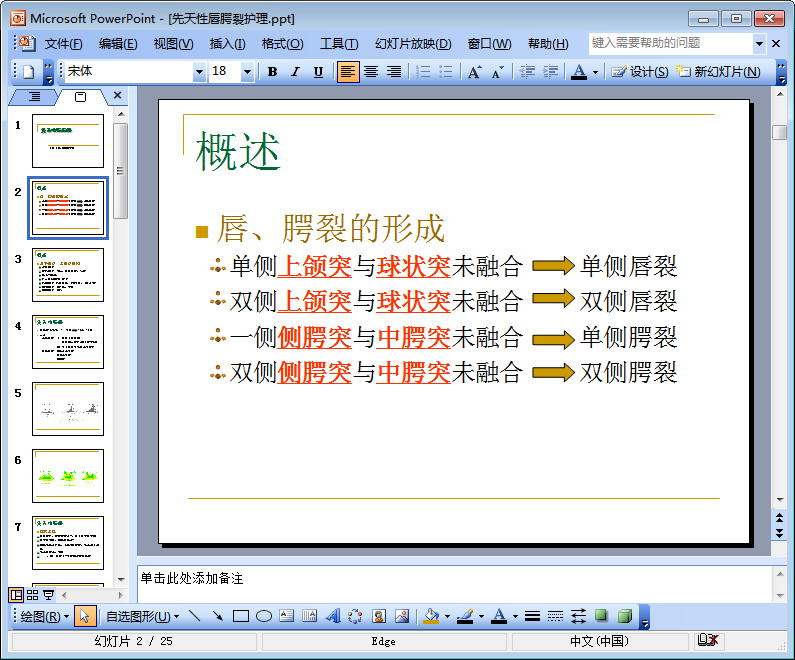Screen dimensions: 795x660
Task: Click the Numbered list icon
Action: coord(422,72)
